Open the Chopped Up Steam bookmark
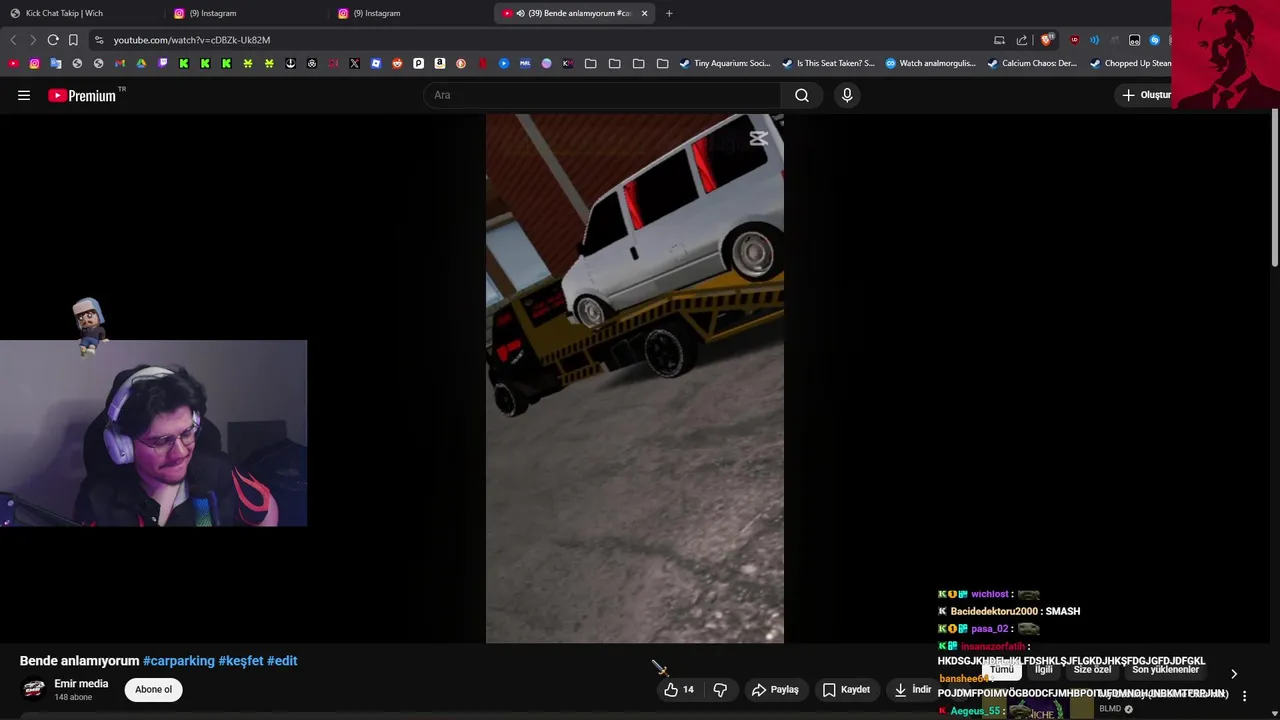Image resolution: width=1280 pixels, height=720 pixels. click(x=1131, y=63)
